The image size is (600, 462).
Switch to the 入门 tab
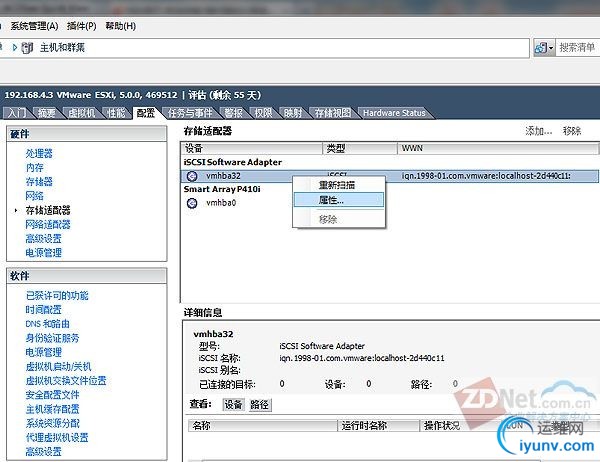click(17, 113)
